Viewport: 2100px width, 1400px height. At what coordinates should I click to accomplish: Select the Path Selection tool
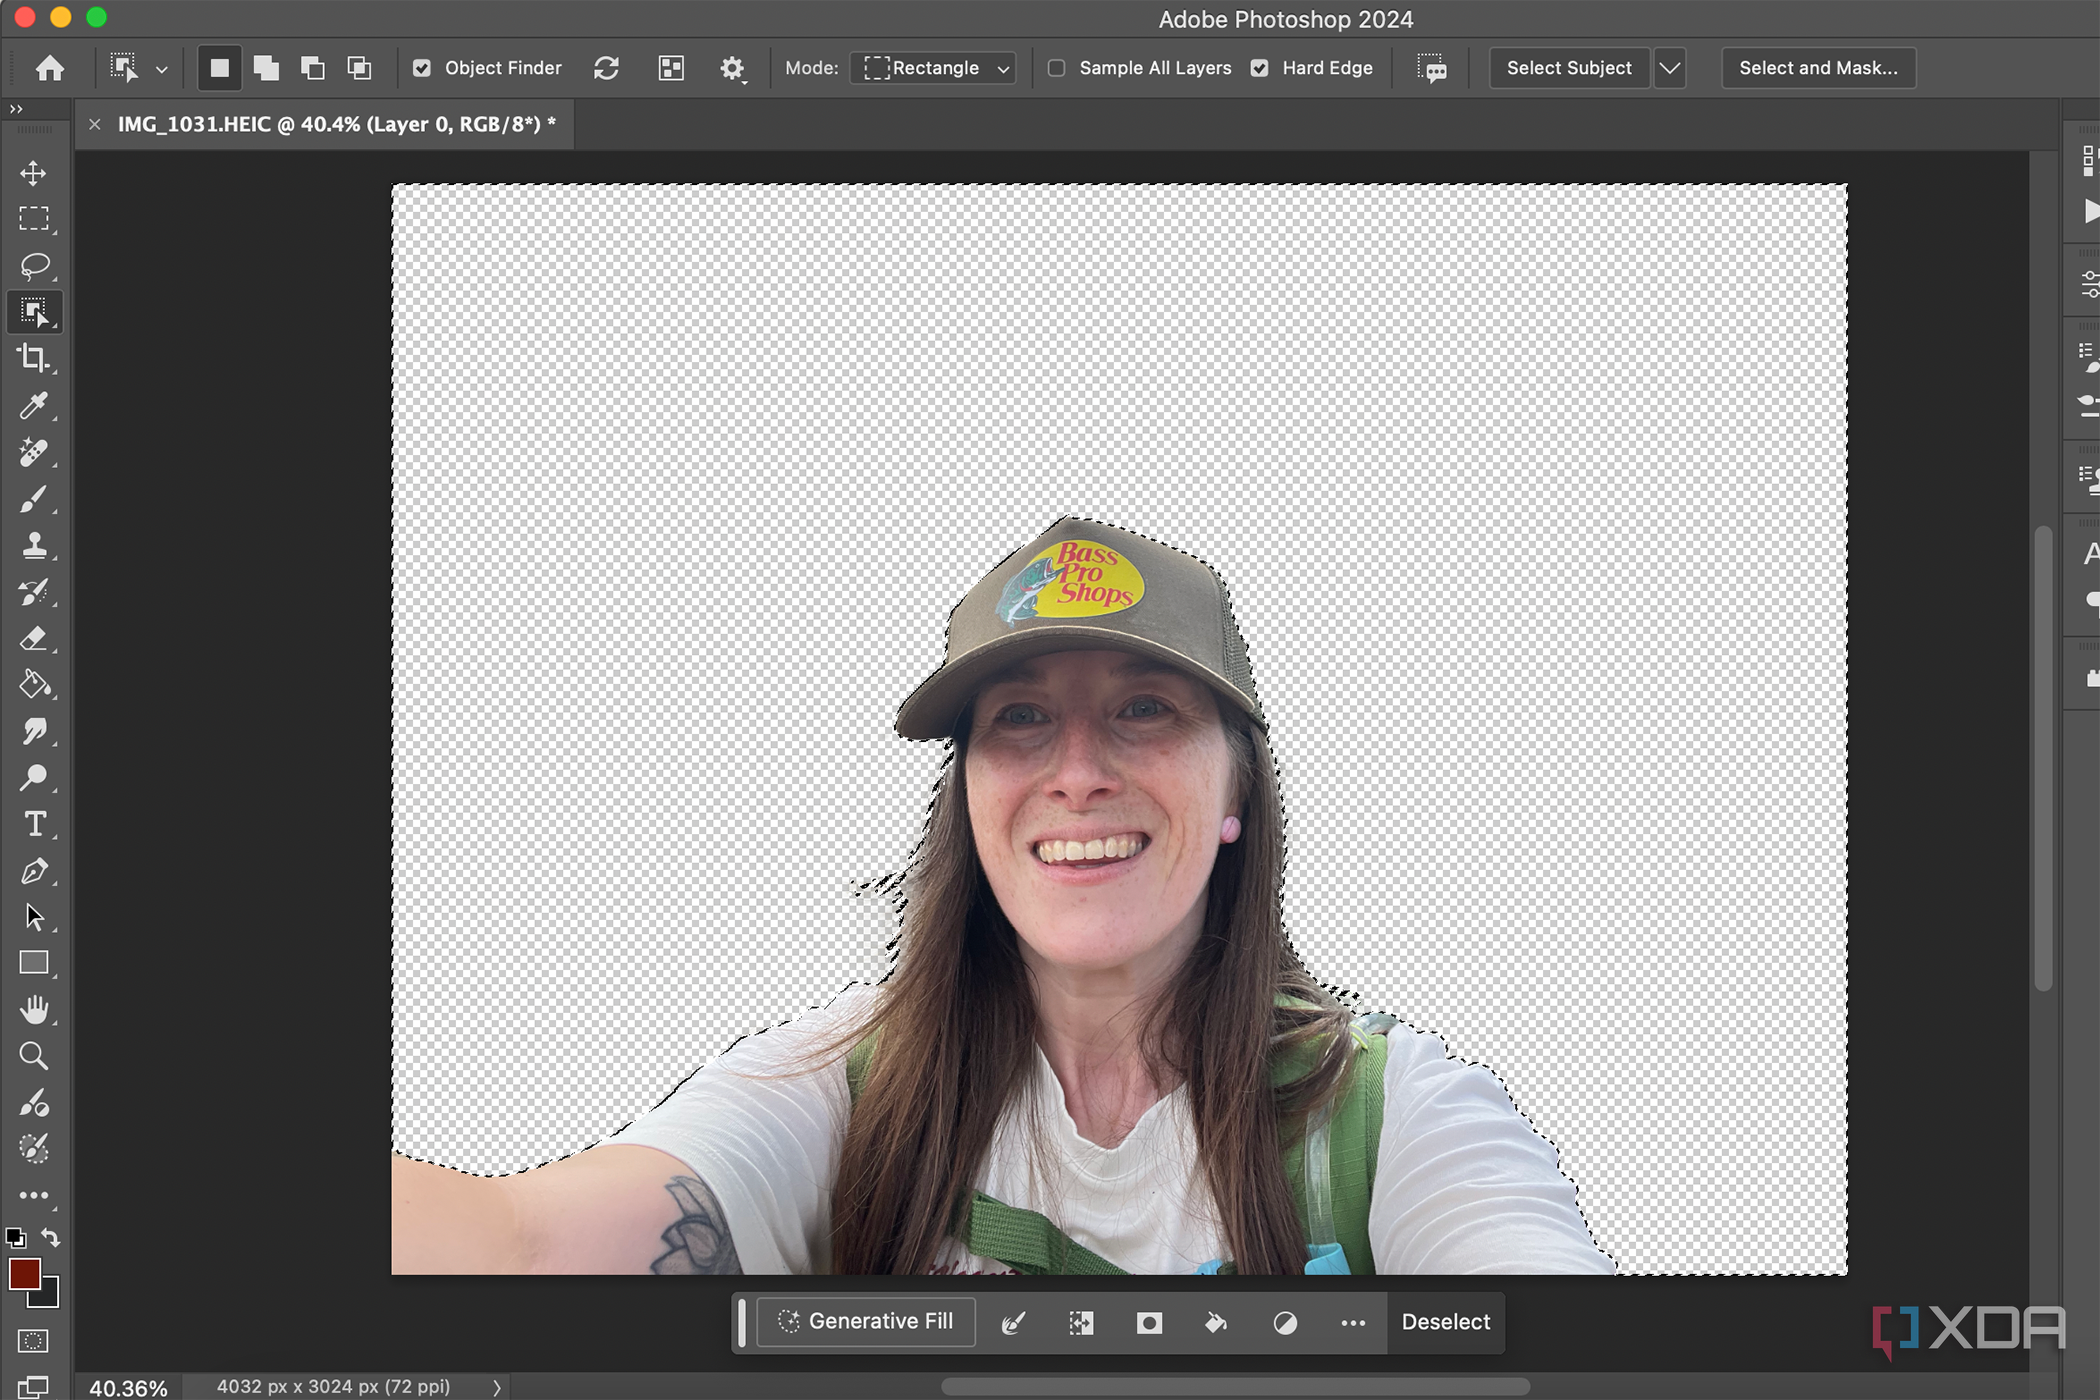tap(34, 917)
